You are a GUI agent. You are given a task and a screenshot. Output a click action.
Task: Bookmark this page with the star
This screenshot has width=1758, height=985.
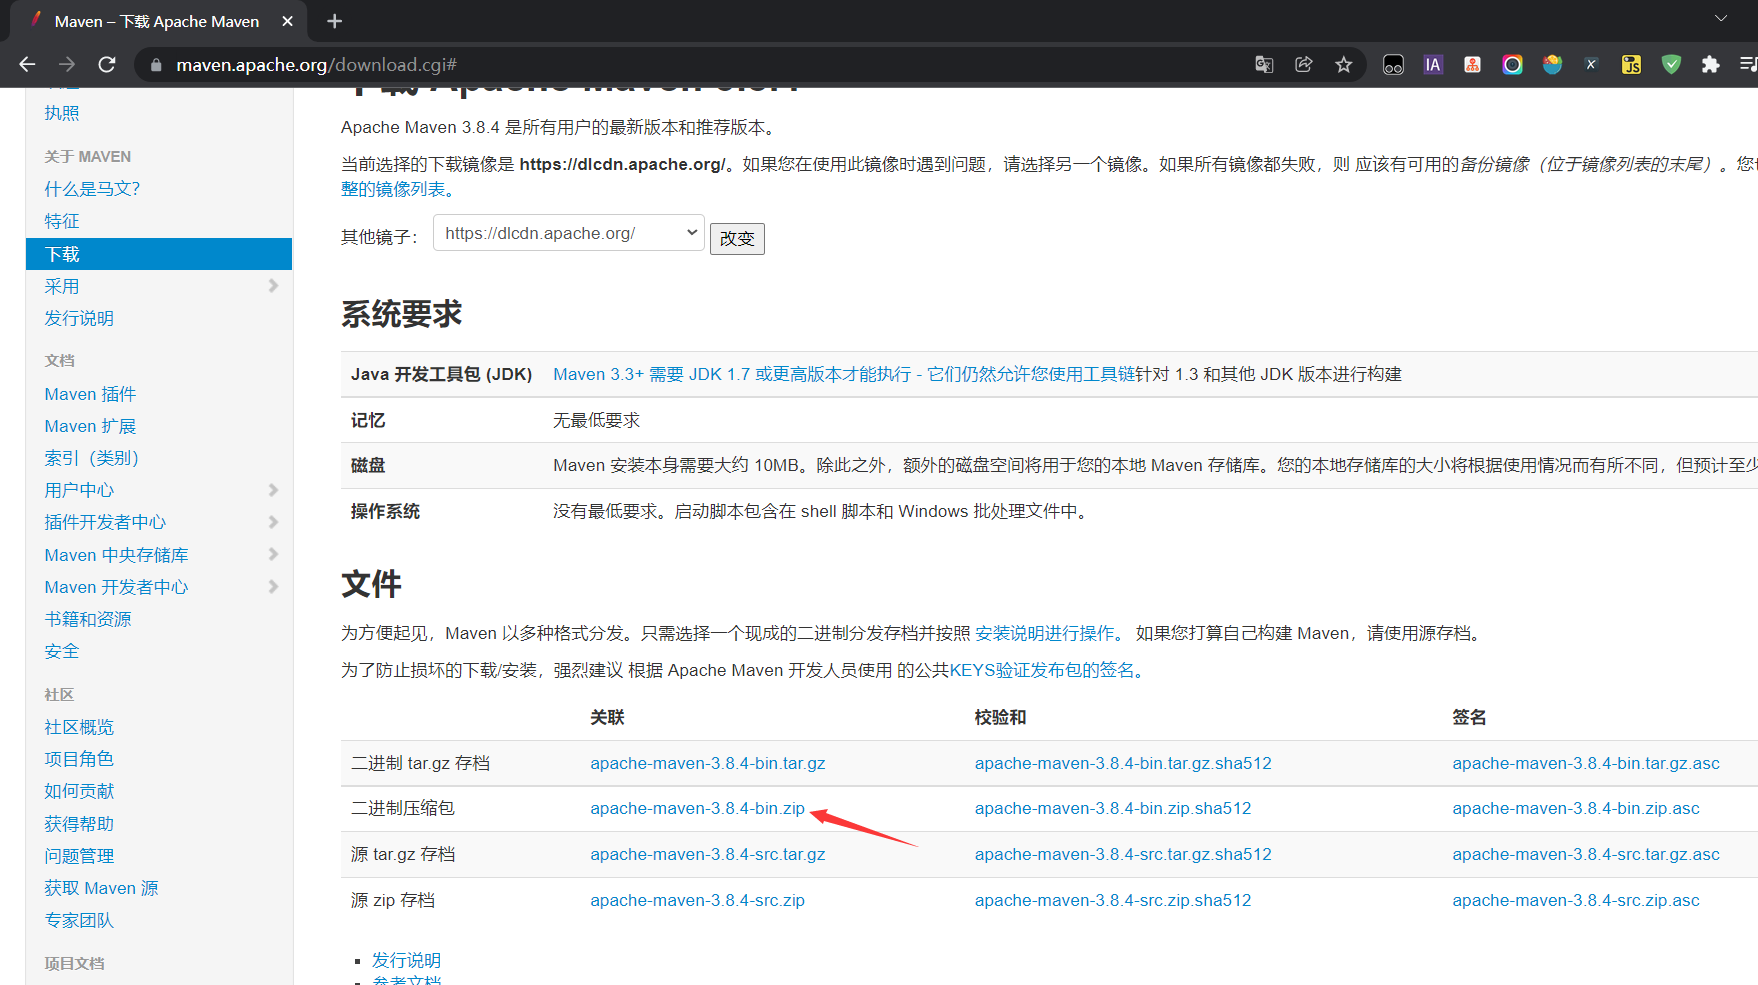[x=1344, y=65]
